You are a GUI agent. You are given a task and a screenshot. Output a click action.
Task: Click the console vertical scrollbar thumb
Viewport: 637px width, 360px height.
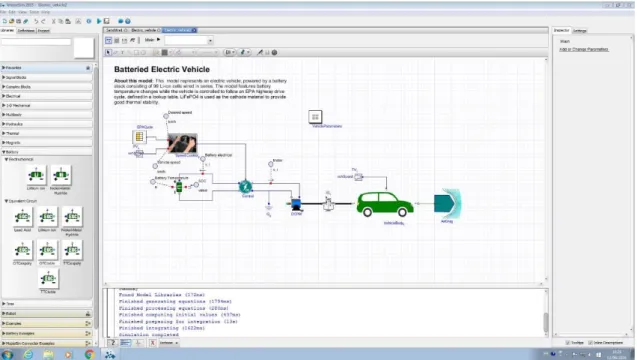[546, 322]
